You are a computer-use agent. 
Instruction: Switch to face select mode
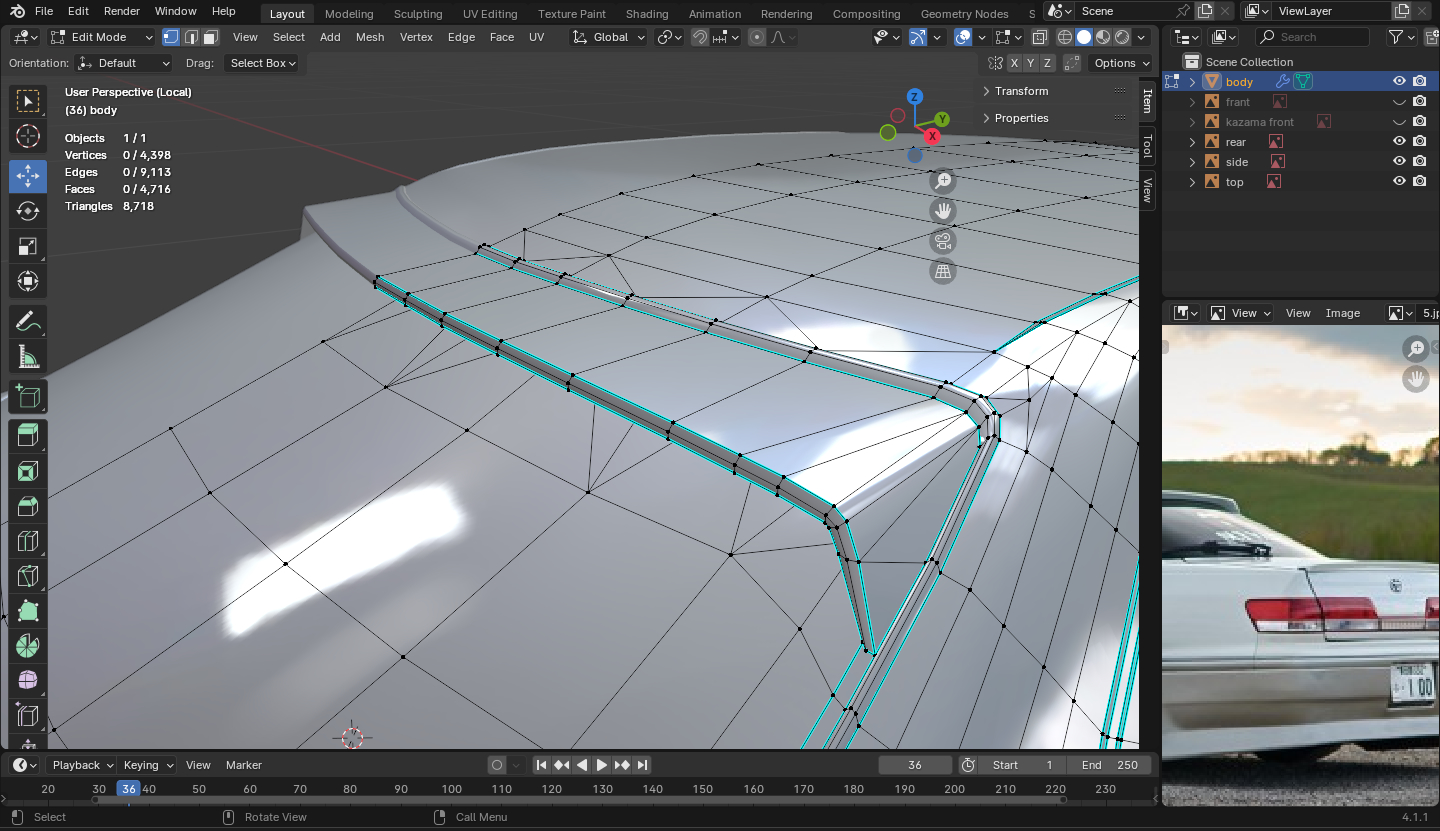pyautogui.click(x=210, y=37)
